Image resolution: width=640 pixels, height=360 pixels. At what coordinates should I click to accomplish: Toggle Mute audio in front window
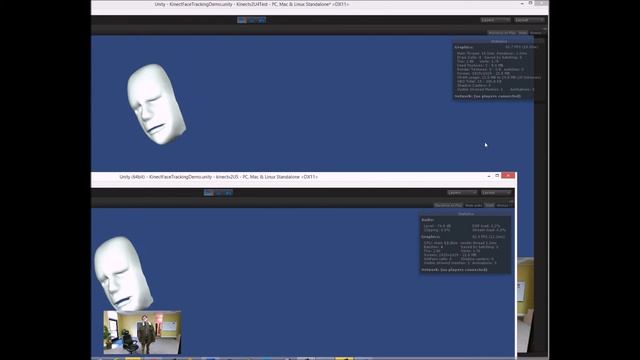pyautogui.click(x=473, y=205)
